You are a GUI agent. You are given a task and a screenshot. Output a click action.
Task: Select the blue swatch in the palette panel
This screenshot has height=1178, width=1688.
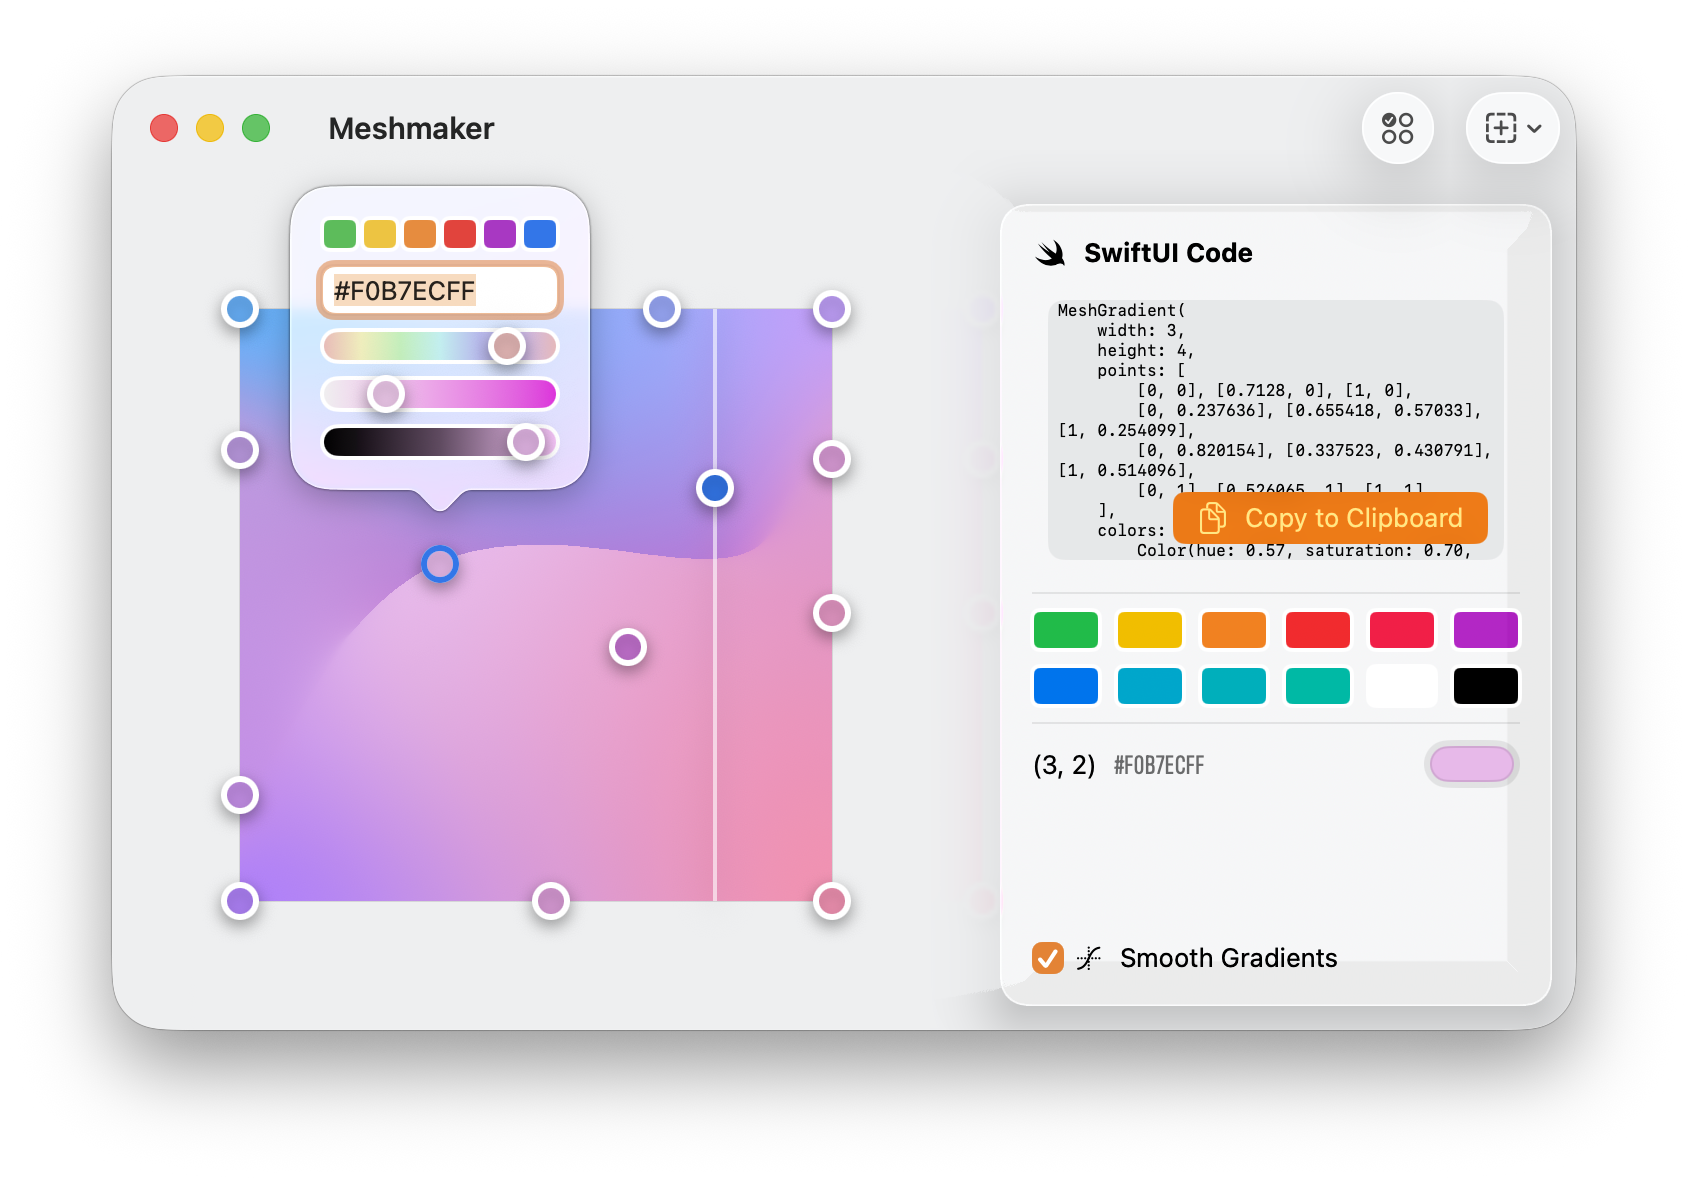(x=1066, y=686)
